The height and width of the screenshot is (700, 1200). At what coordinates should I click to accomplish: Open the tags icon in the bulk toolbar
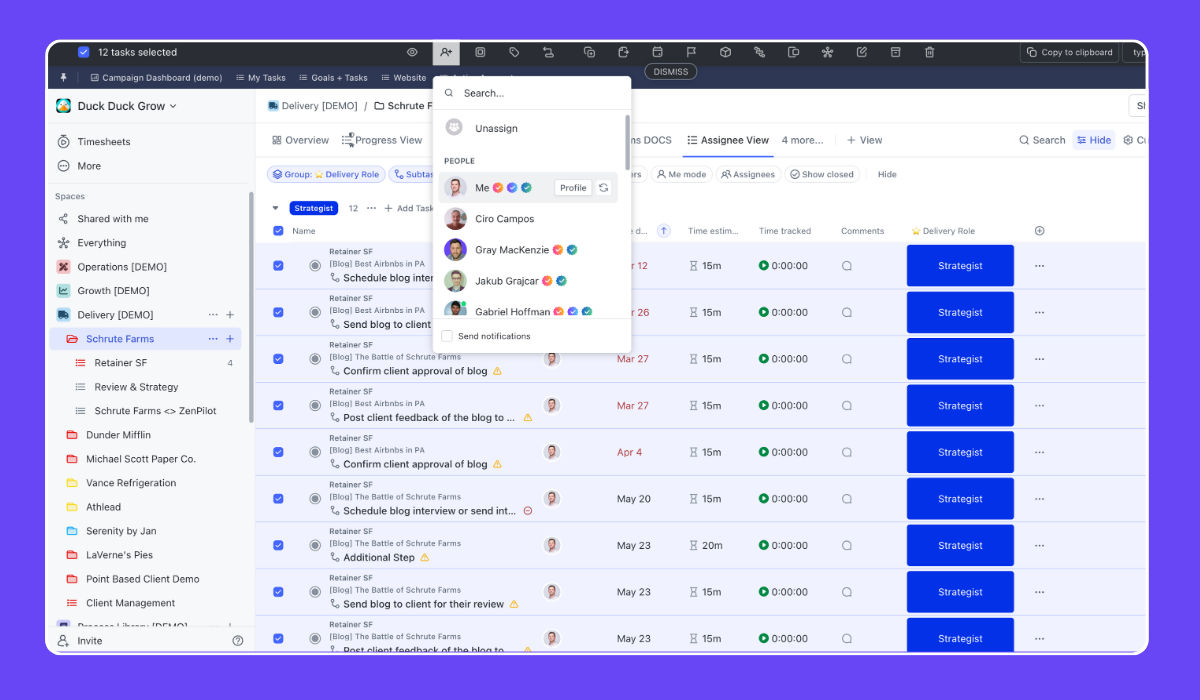coord(513,52)
